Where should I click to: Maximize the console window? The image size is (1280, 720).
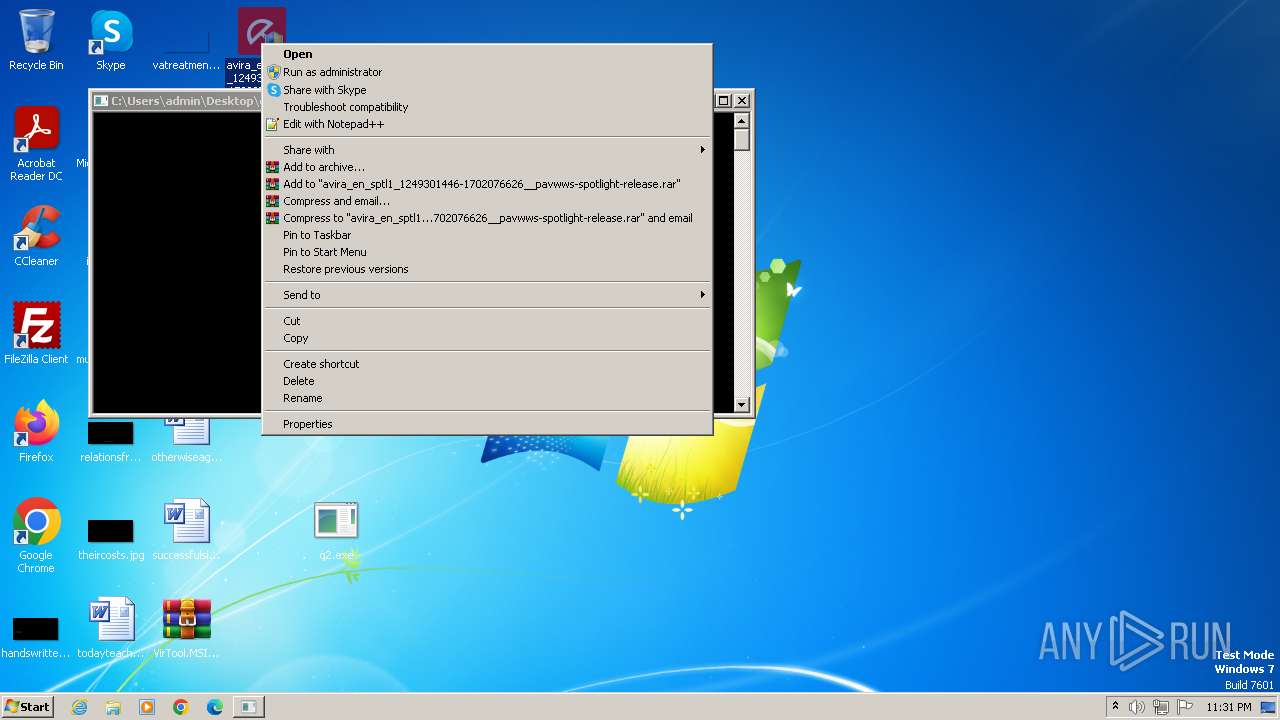pyautogui.click(x=724, y=101)
